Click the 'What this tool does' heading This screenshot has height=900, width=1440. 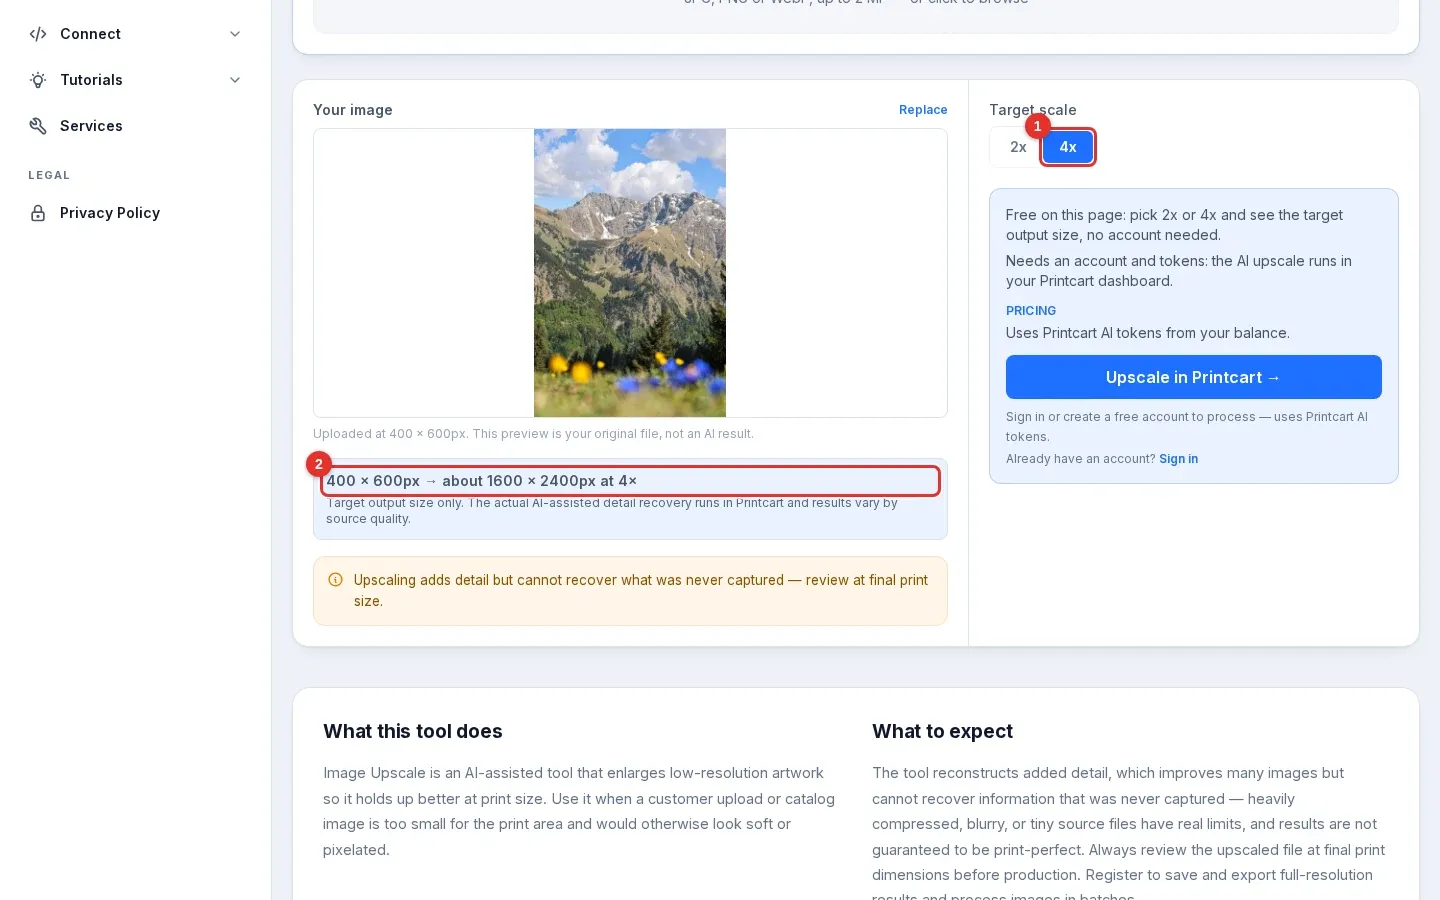(413, 731)
